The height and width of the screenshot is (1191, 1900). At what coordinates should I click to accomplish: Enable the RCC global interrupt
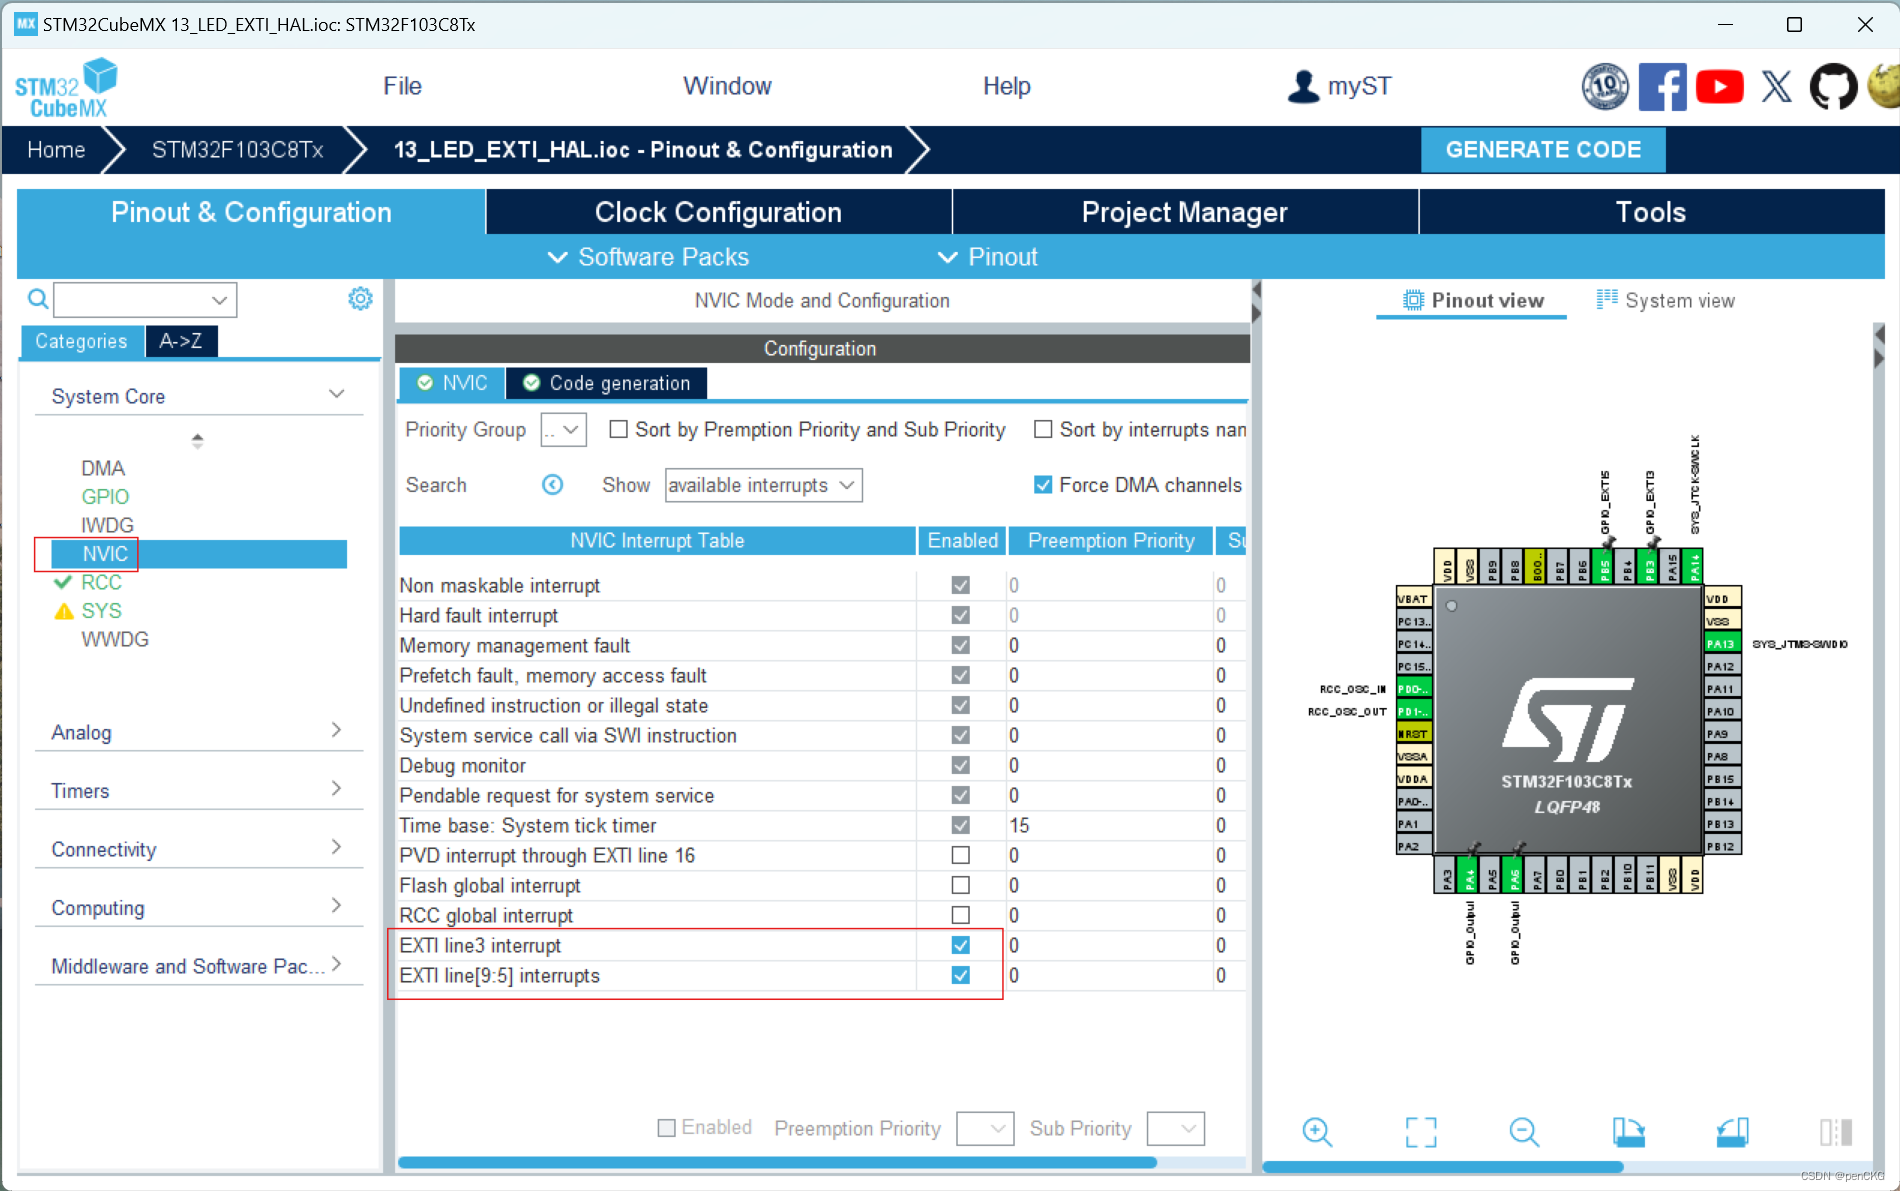pos(960,915)
